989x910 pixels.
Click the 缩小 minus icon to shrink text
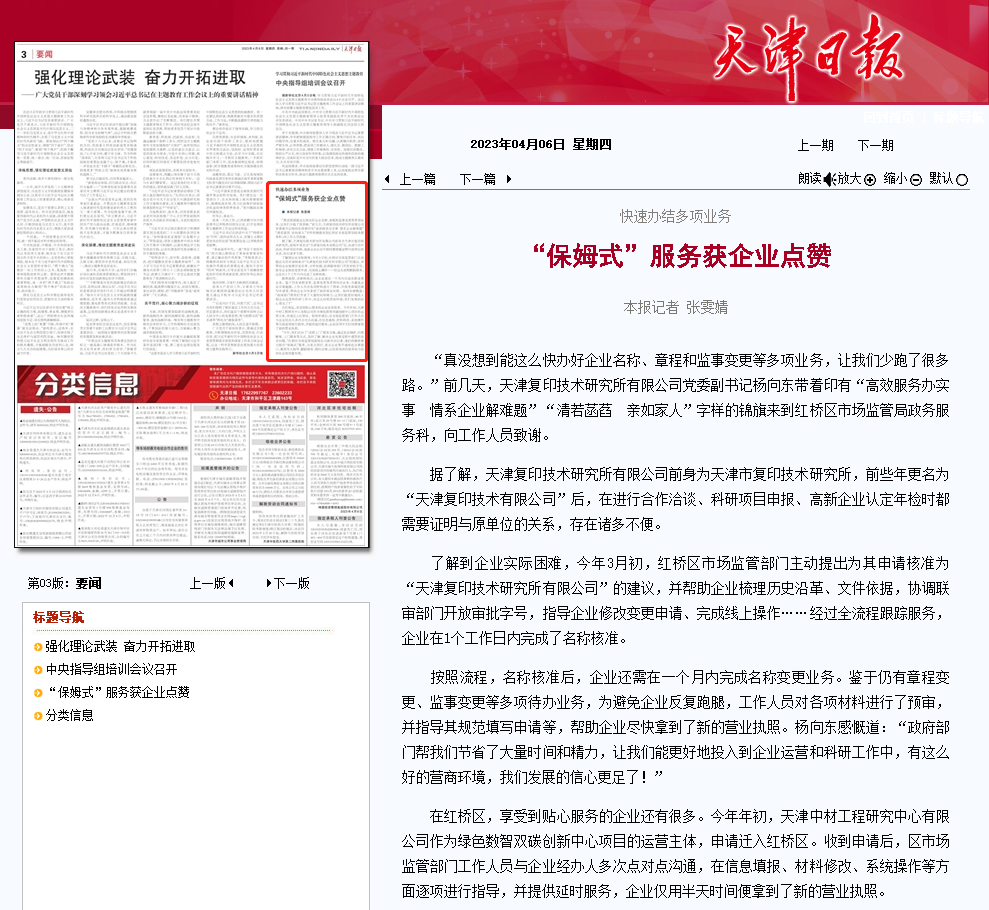tap(916, 178)
